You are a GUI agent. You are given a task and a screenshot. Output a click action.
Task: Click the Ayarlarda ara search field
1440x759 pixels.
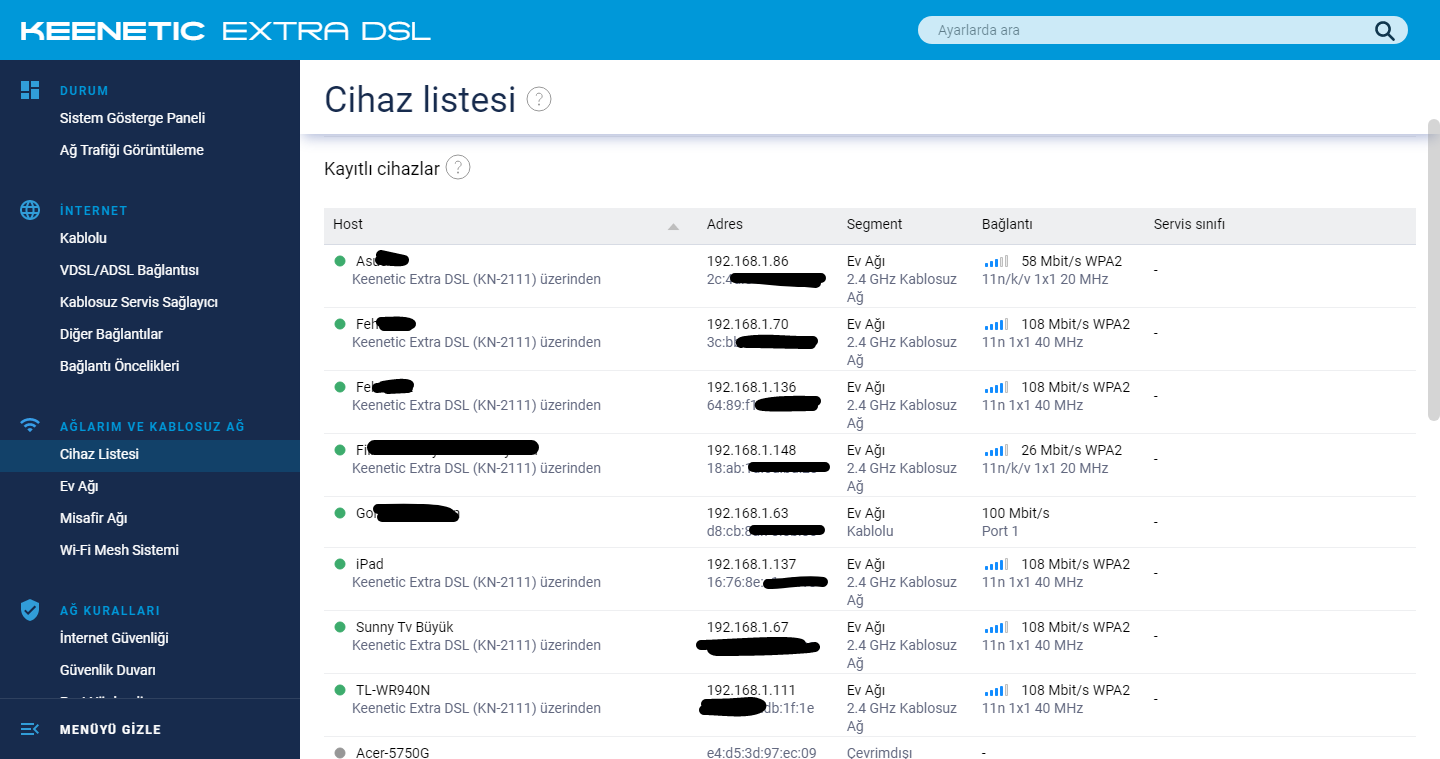pyautogui.click(x=1162, y=30)
